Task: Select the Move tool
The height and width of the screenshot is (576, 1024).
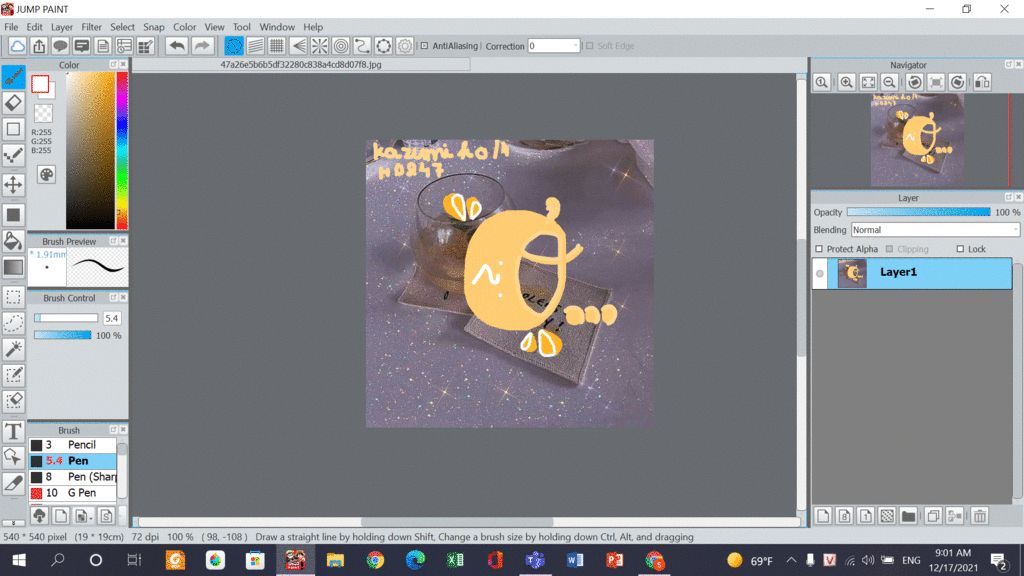Action: tap(13, 185)
